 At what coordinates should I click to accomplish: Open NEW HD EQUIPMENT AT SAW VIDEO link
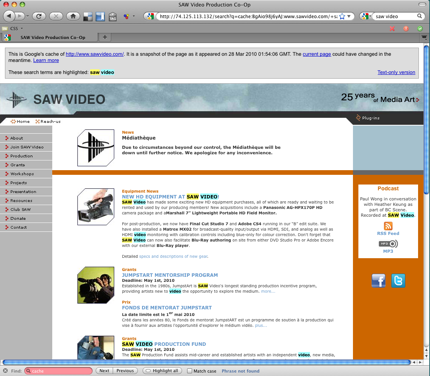pyautogui.click(x=170, y=197)
